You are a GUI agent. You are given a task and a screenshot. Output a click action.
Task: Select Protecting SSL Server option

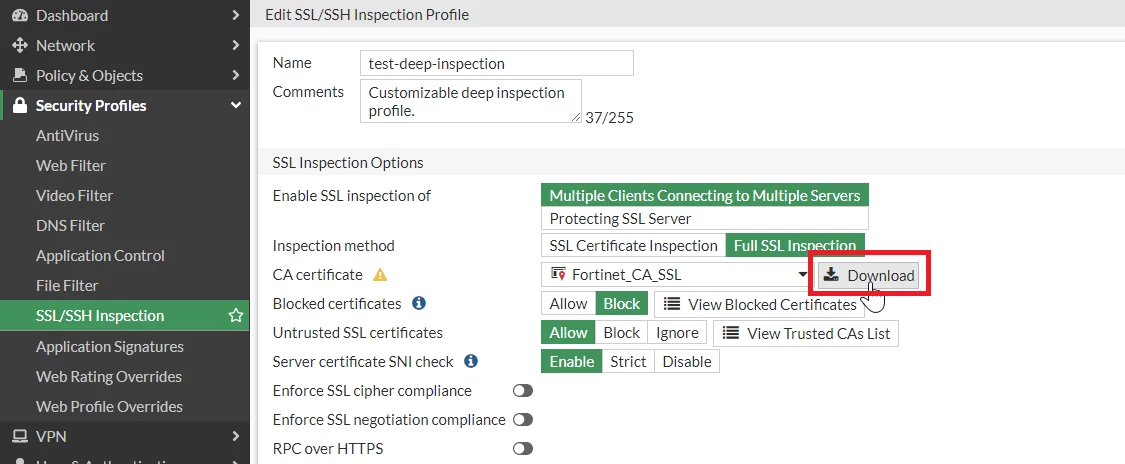(x=705, y=218)
